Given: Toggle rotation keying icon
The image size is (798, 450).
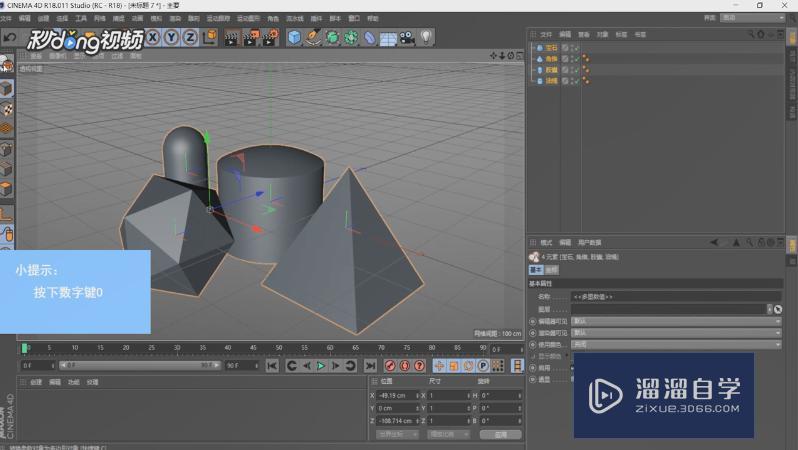Looking at the screenshot, I should 468,365.
